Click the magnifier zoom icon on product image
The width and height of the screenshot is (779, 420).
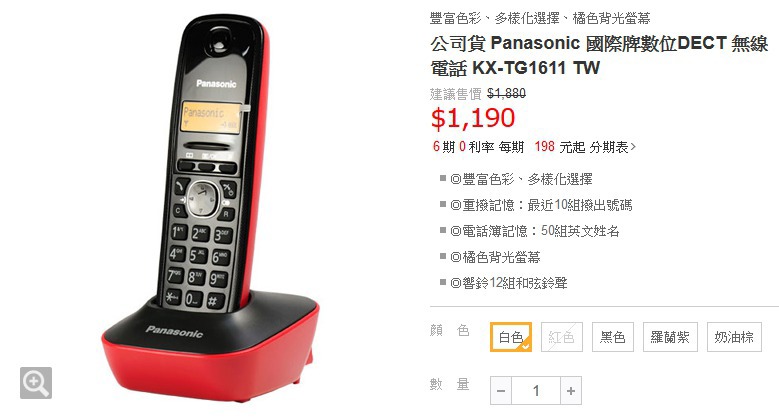tap(36, 383)
